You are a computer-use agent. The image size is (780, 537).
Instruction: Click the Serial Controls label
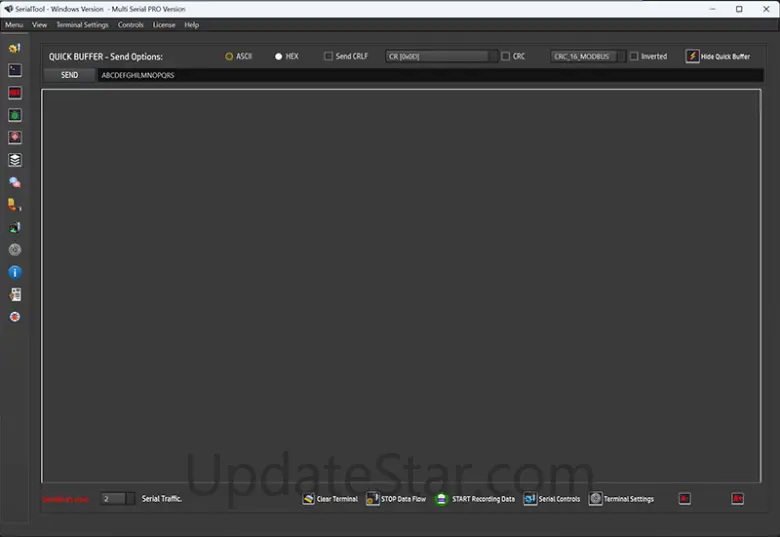pos(559,499)
